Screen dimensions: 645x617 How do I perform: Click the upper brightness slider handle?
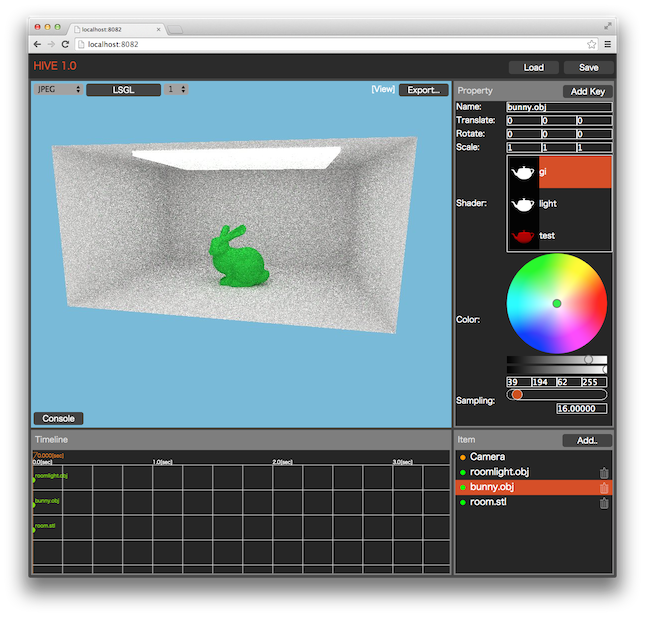coord(589,360)
